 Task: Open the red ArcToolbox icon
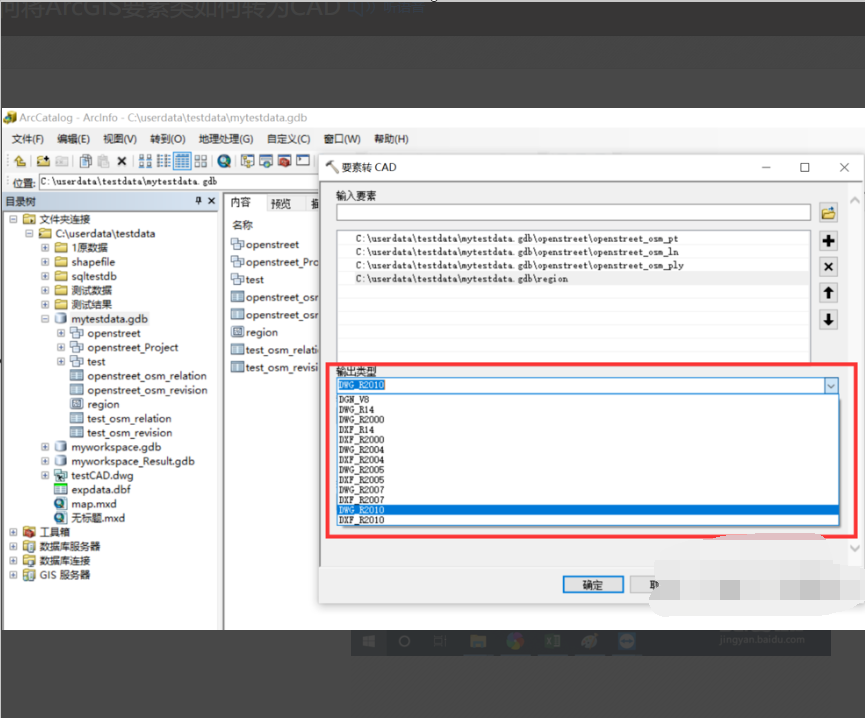(284, 161)
